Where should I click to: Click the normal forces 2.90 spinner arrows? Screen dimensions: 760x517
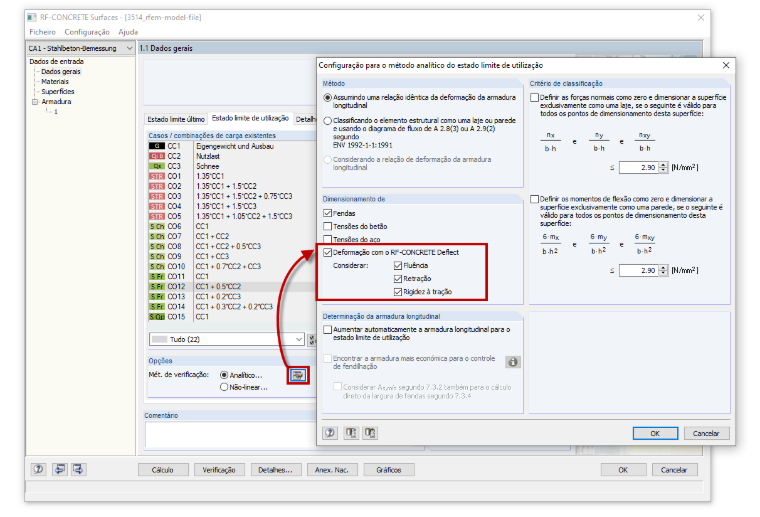pyautogui.click(x=664, y=168)
